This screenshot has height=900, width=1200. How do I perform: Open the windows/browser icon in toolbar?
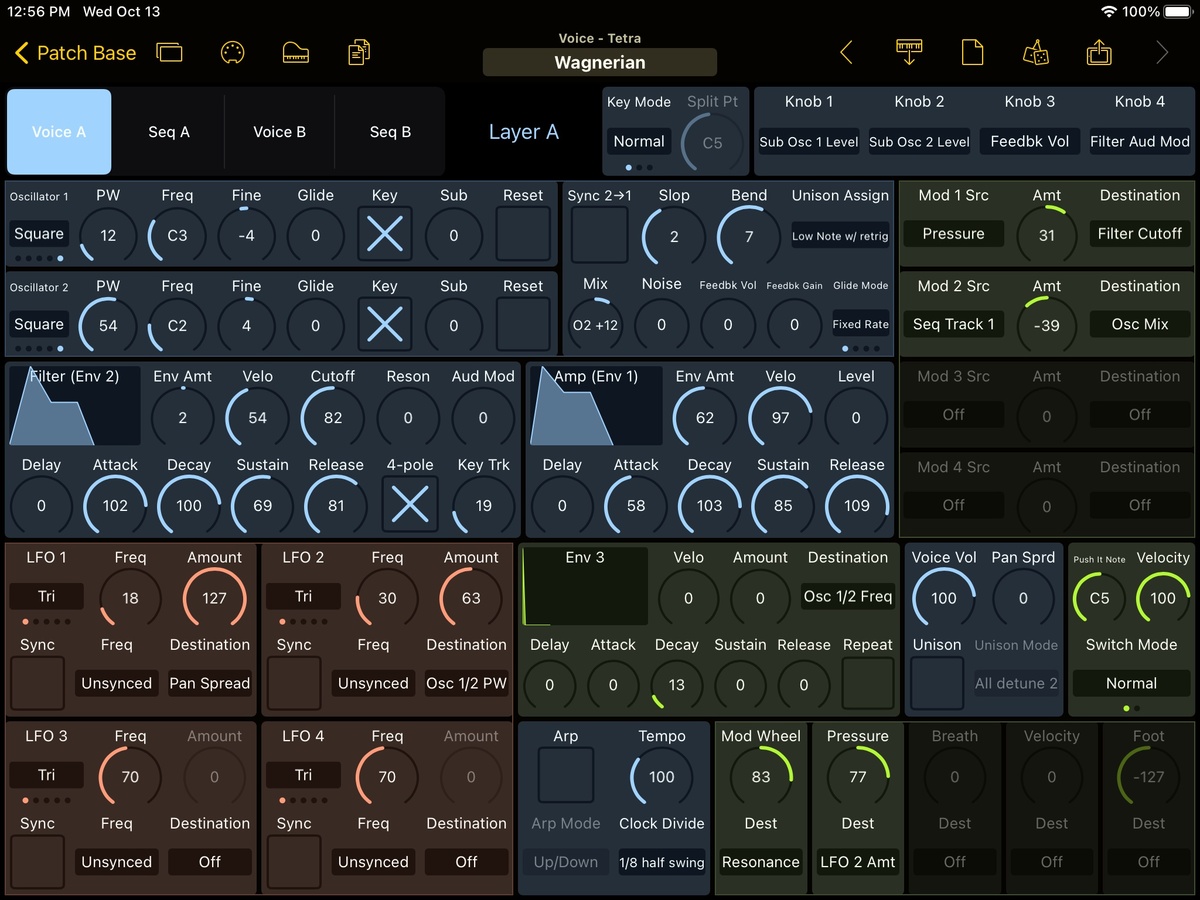tap(170, 53)
